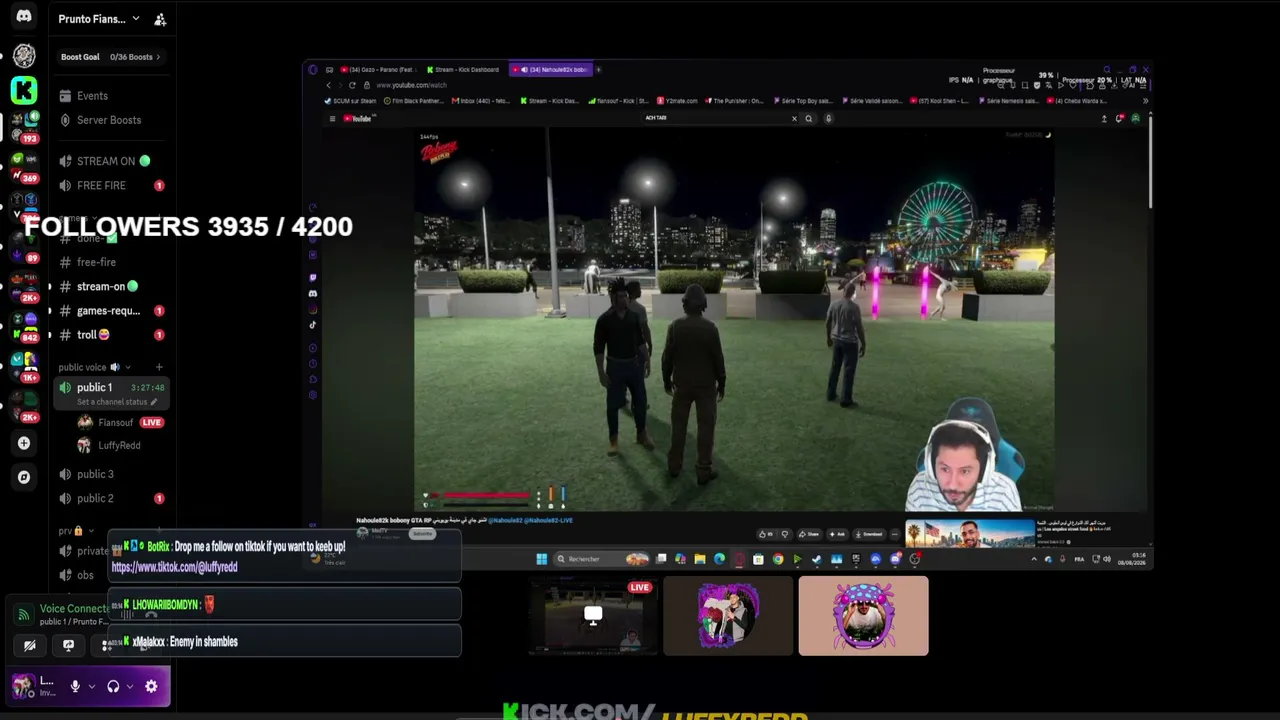Join the public 2 voice channel
Image resolution: width=1280 pixels, height=720 pixels.
(112, 498)
